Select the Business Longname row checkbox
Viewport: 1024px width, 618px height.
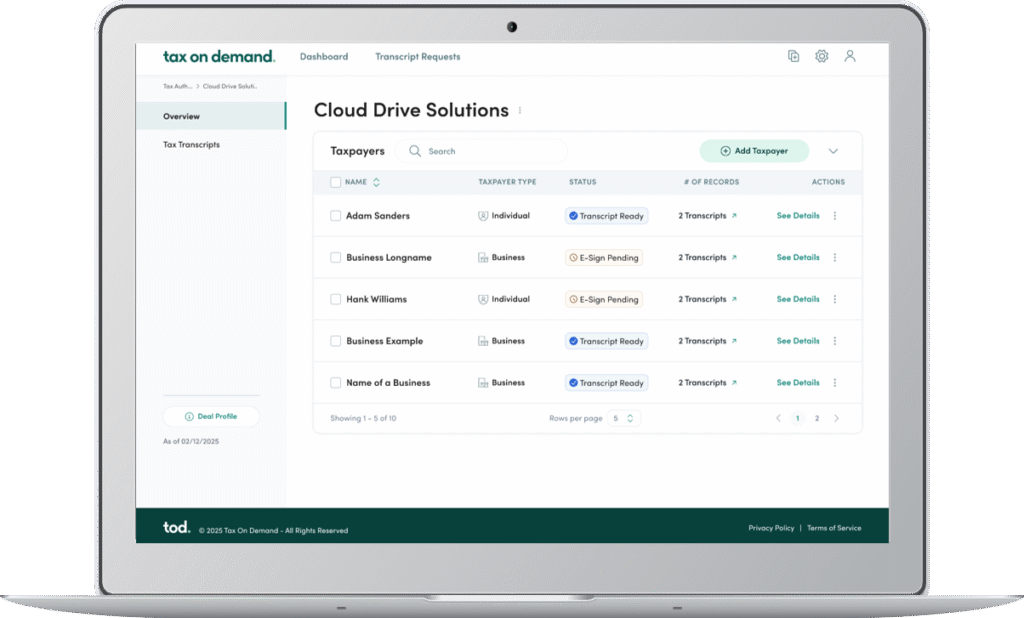336,258
